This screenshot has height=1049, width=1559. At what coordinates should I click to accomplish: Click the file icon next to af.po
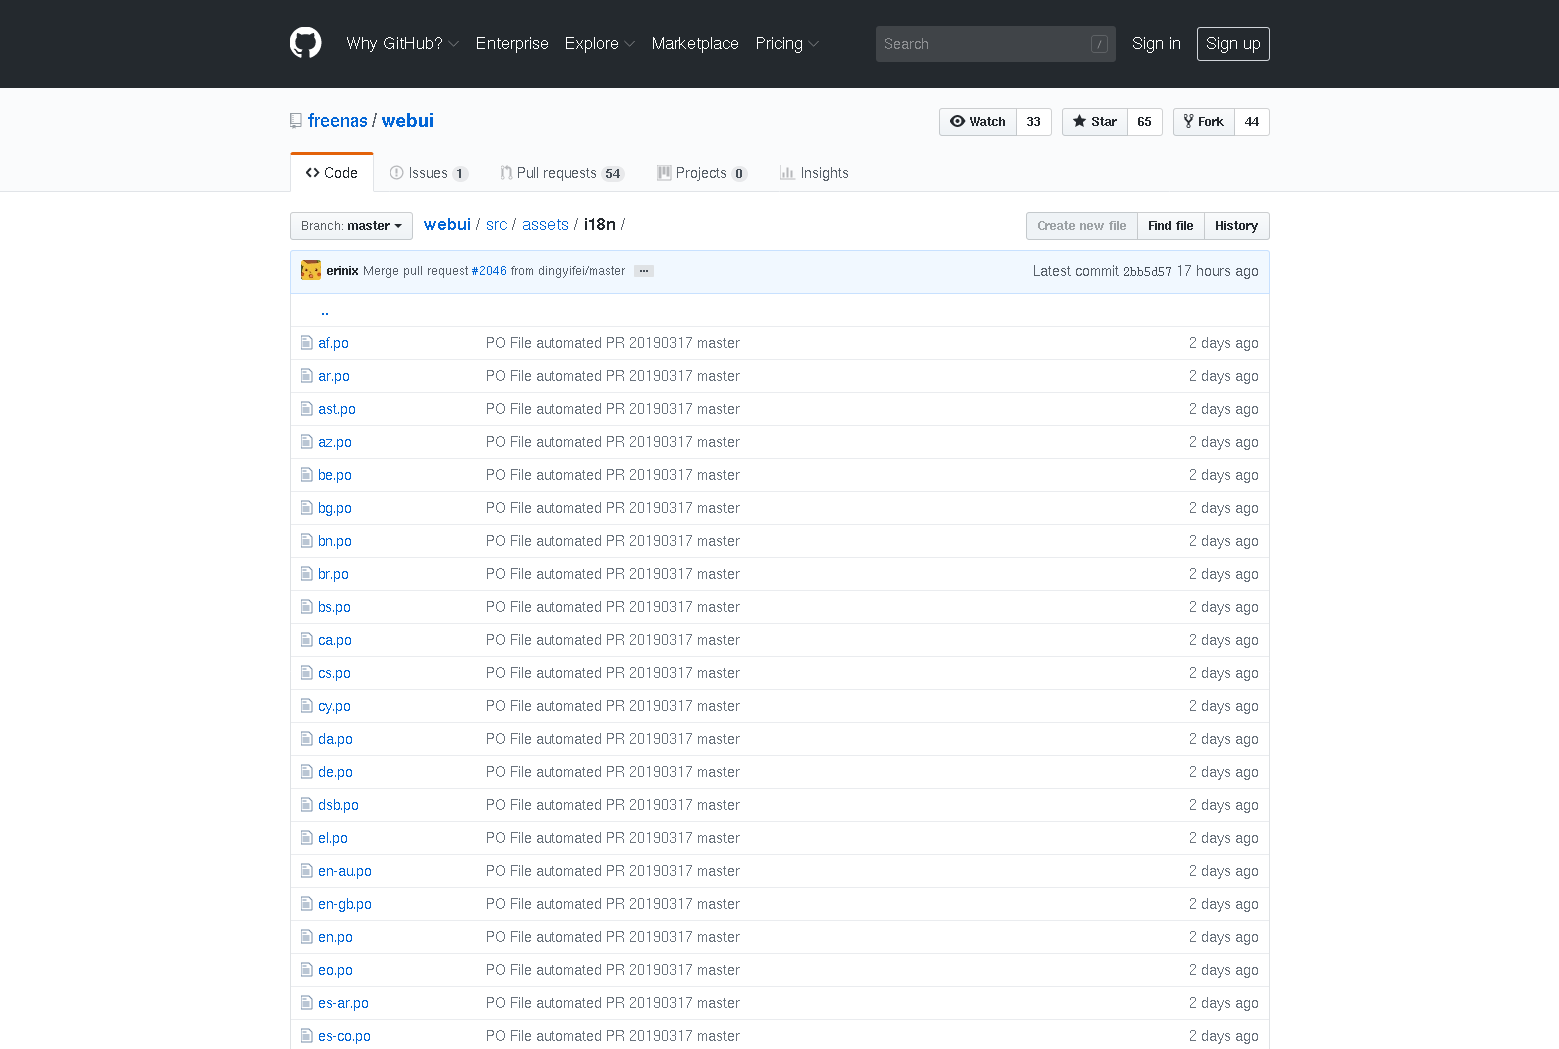pos(307,343)
